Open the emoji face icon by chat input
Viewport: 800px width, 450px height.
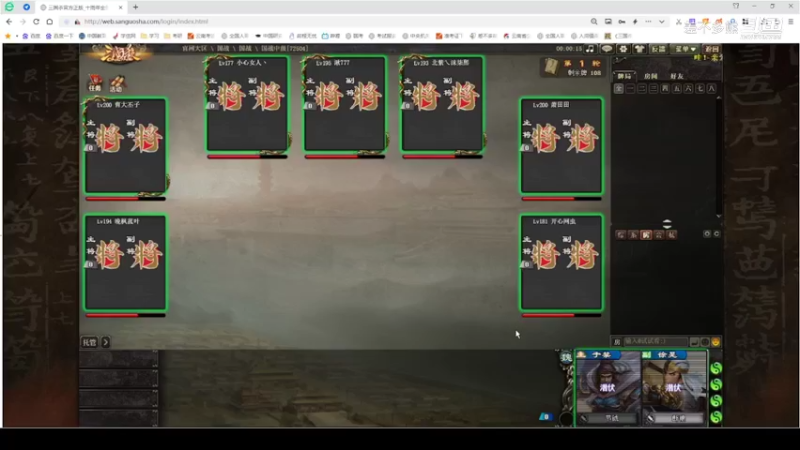(716, 342)
